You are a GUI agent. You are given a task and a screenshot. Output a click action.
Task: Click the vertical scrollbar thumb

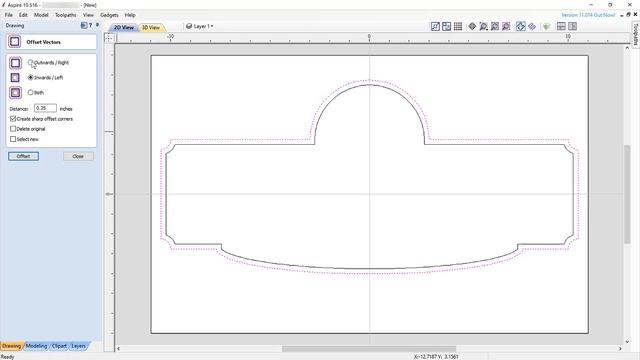point(627,194)
